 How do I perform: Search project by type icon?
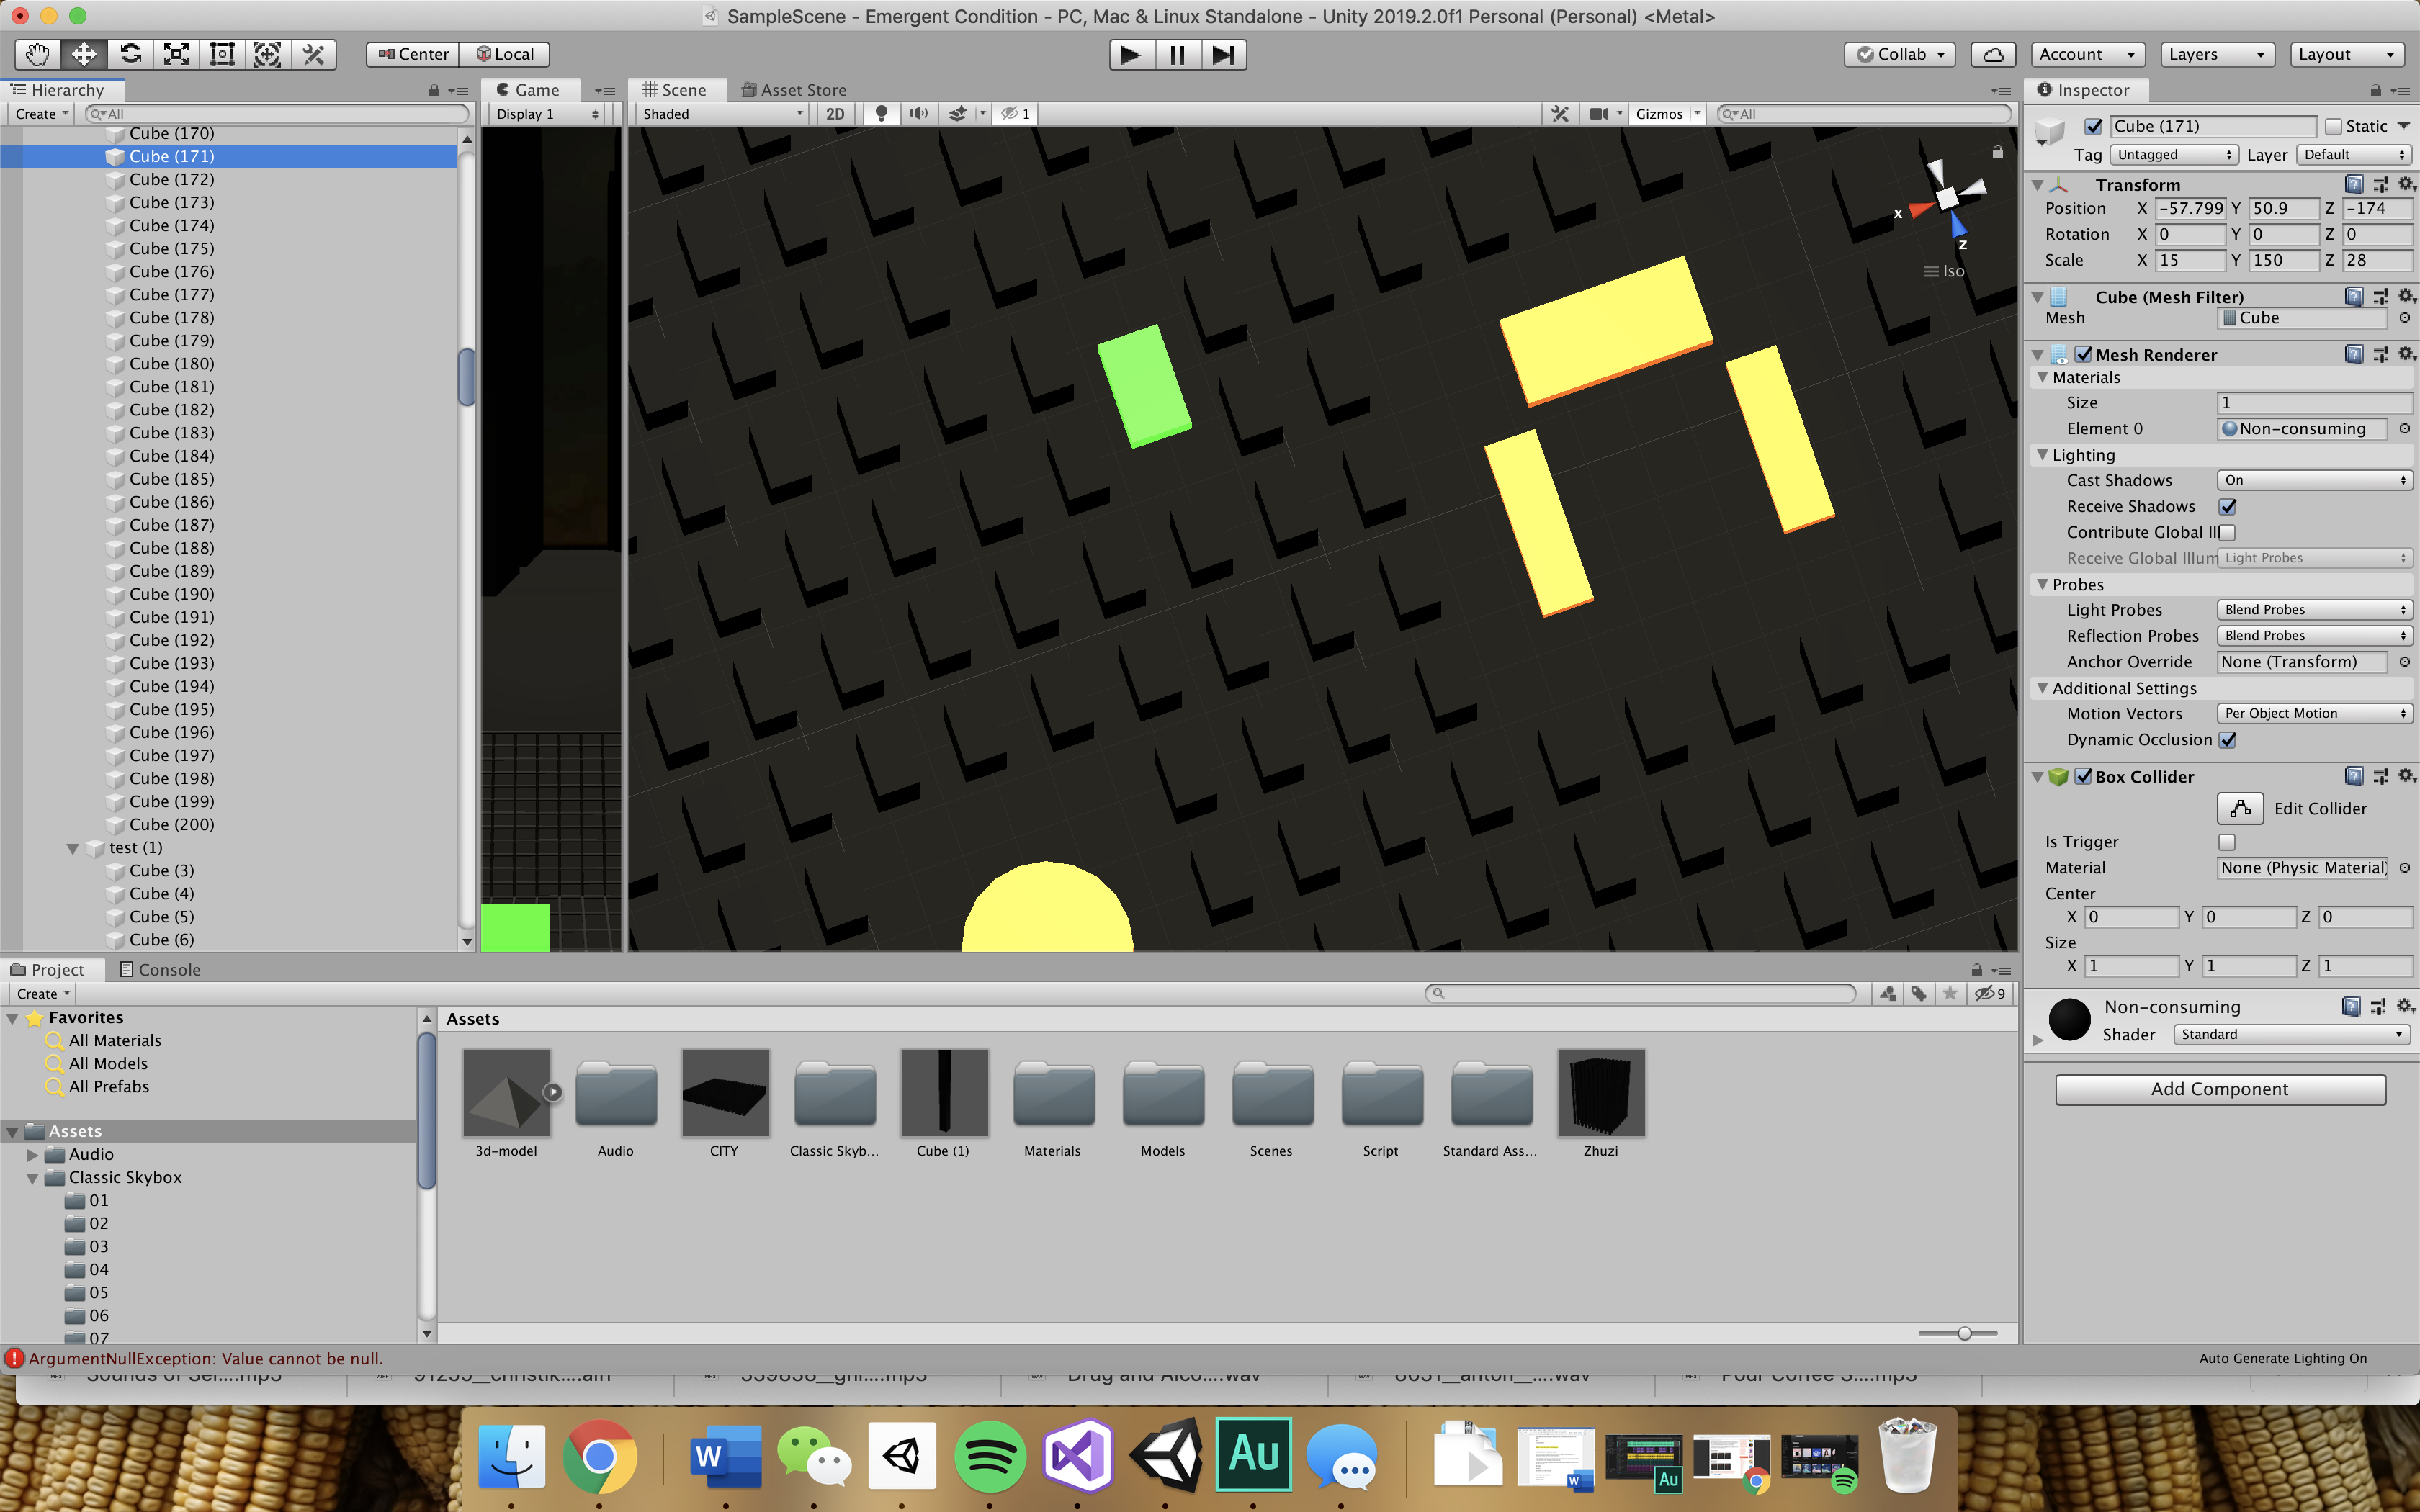[x=1887, y=994]
